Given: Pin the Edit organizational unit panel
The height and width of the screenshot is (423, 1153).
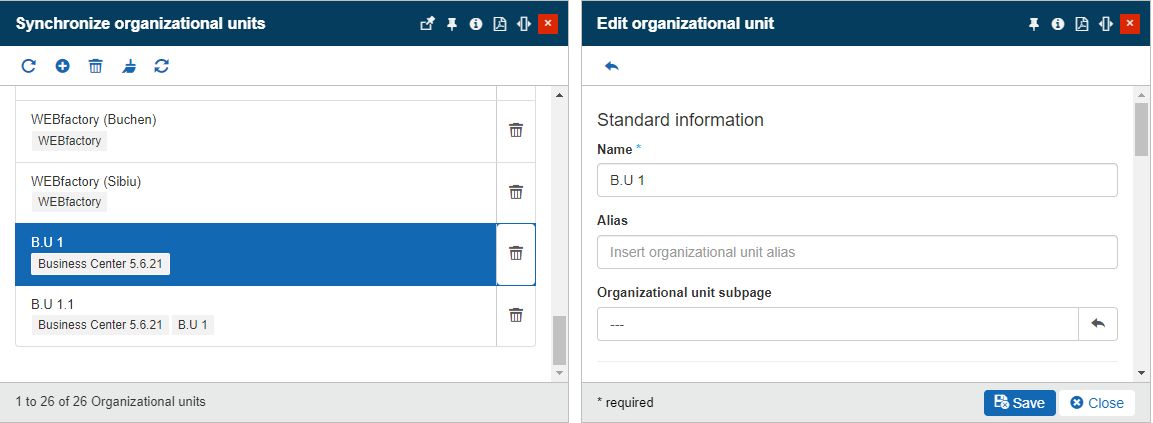Looking at the screenshot, I should [x=1034, y=24].
